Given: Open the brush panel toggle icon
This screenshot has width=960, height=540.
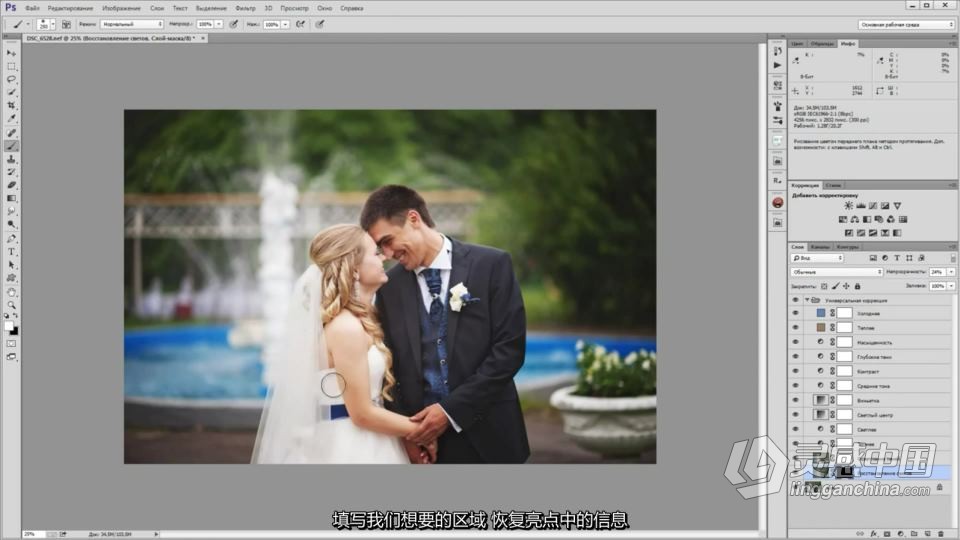Looking at the screenshot, I should tap(66, 24).
